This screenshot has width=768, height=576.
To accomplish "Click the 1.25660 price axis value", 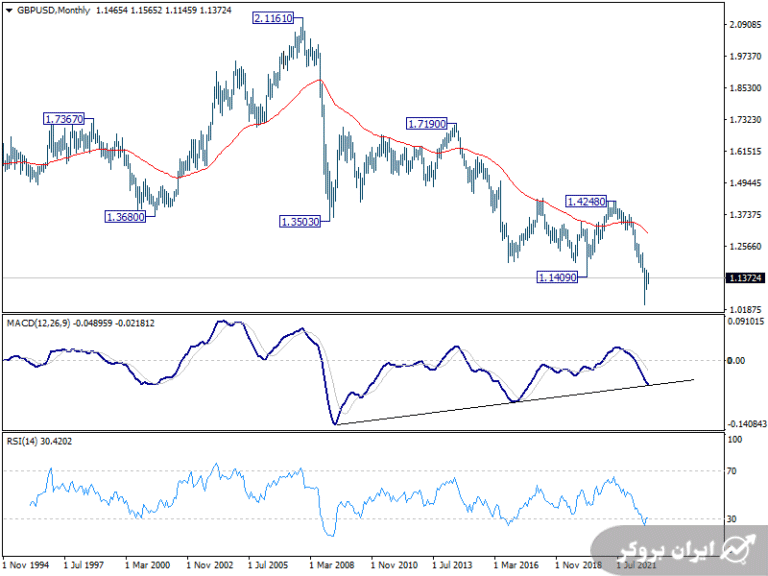I will (x=746, y=246).
